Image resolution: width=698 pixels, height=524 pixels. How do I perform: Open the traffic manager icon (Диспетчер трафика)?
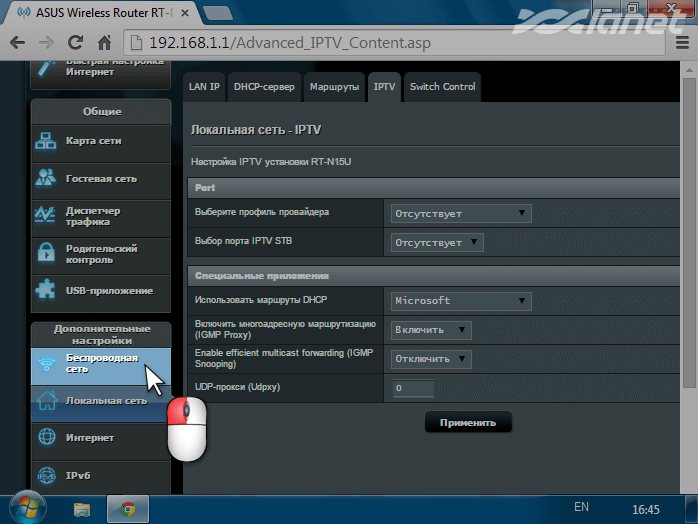(x=47, y=215)
